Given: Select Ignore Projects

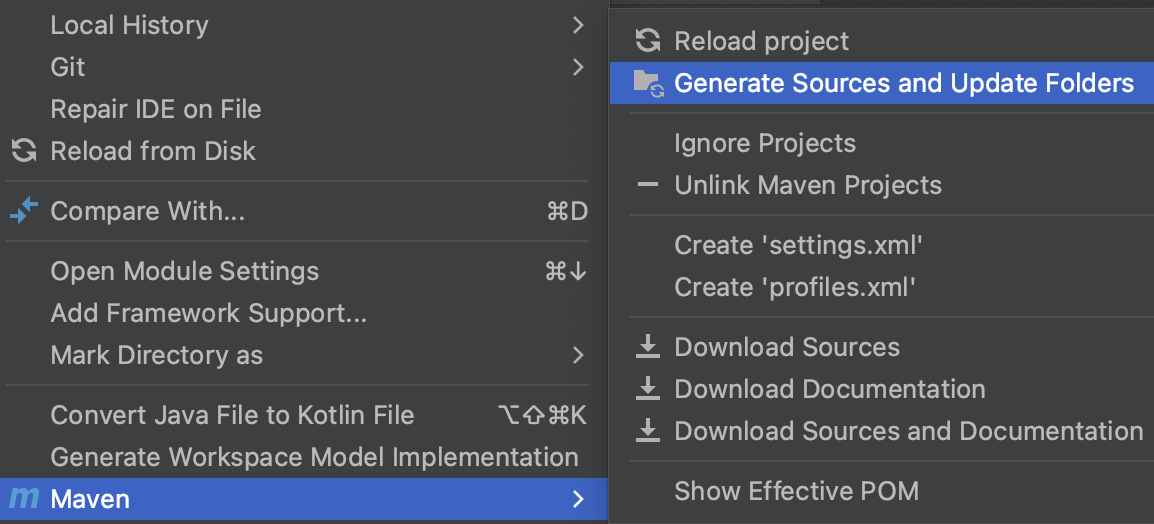Looking at the screenshot, I should [882, 143].
